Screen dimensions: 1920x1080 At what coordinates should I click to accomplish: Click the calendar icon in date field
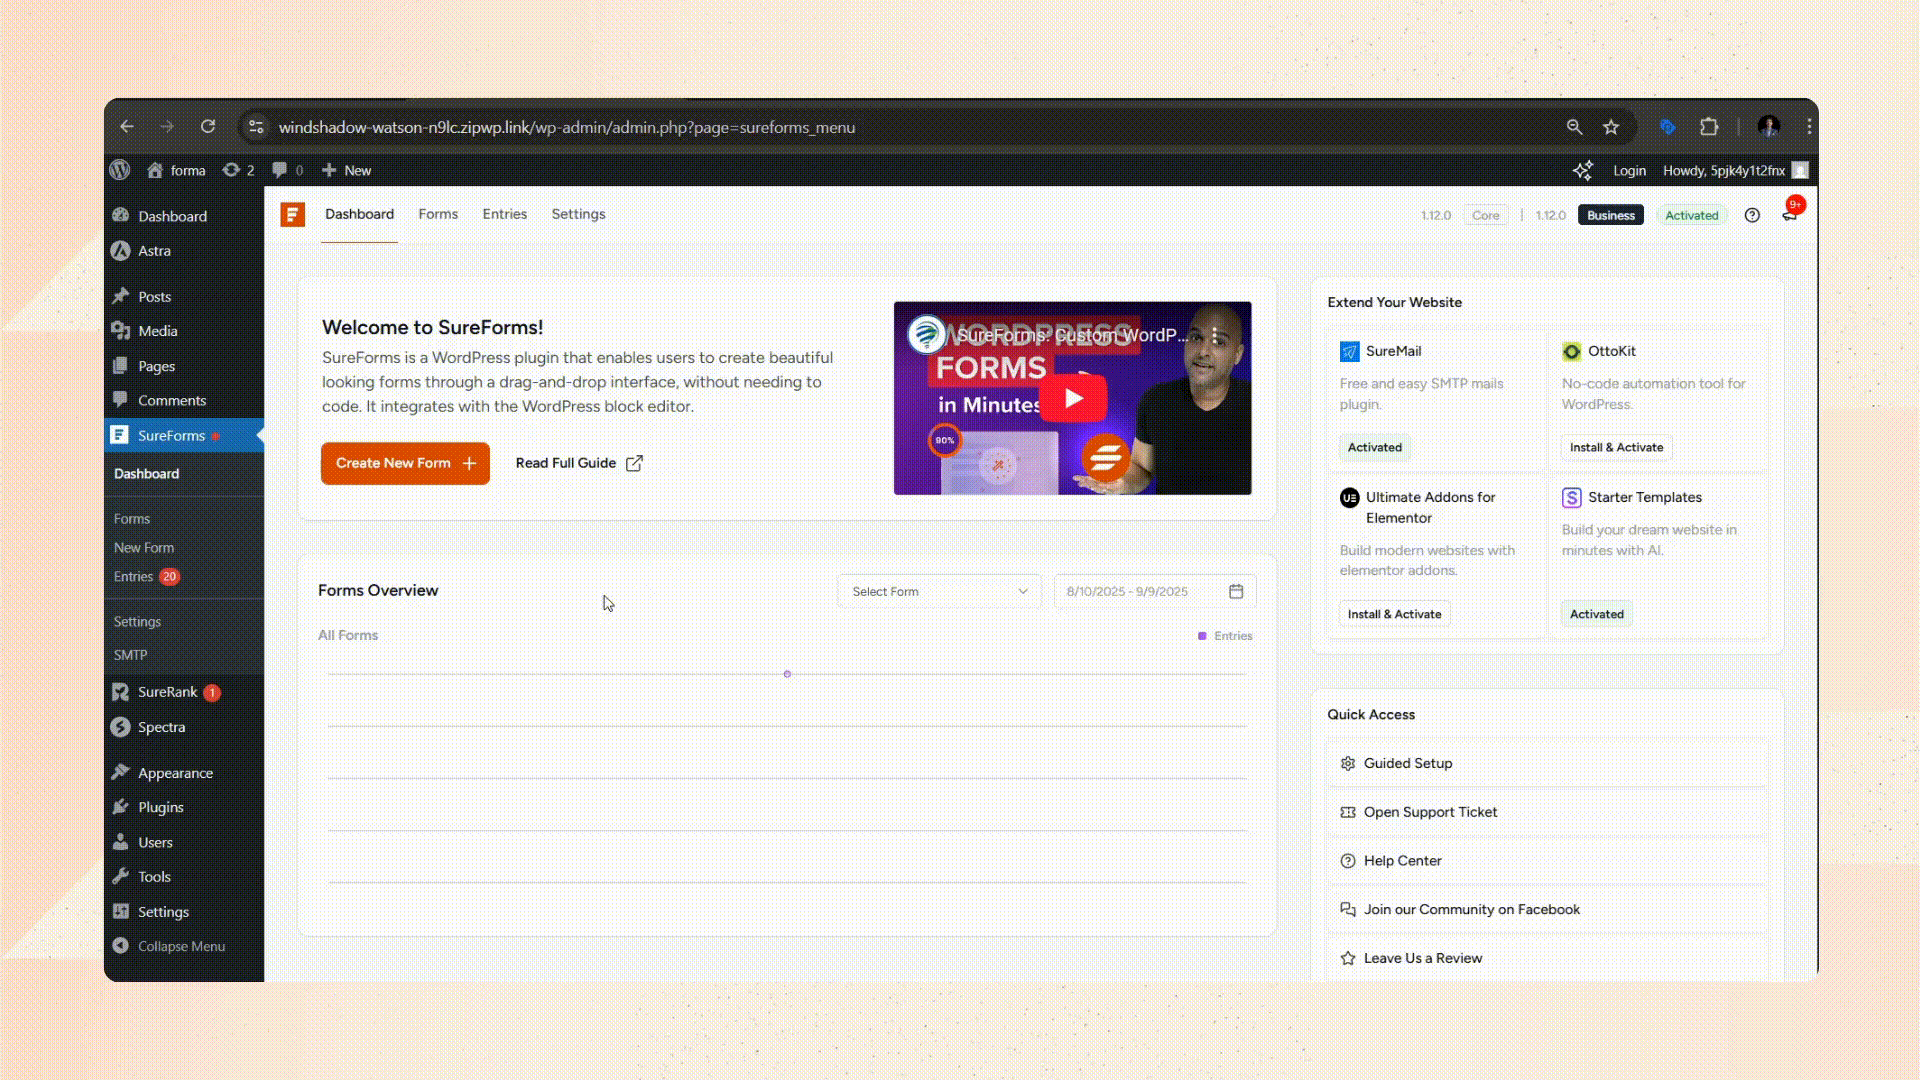(x=1236, y=591)
